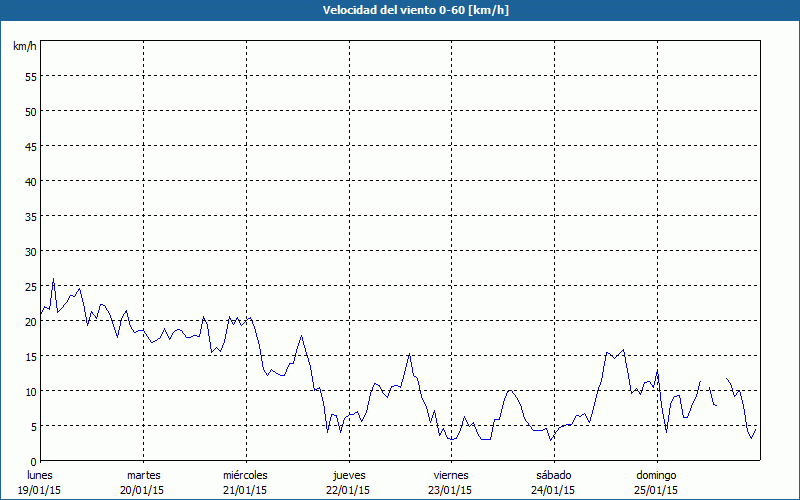Click the 'martes' day label
This screenshot has height=500, width=800.
143,475
